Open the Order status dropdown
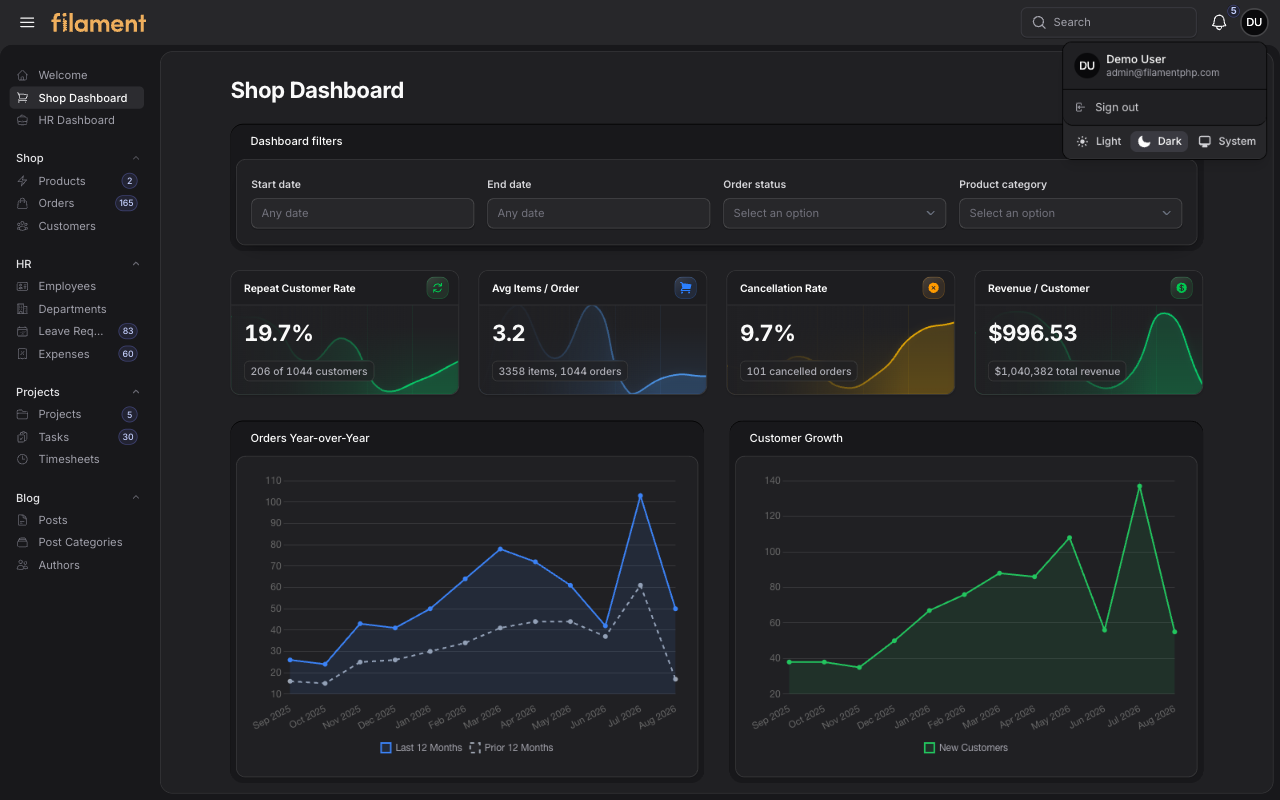Screen dimensions: 1280x800 tap(834, 213)
